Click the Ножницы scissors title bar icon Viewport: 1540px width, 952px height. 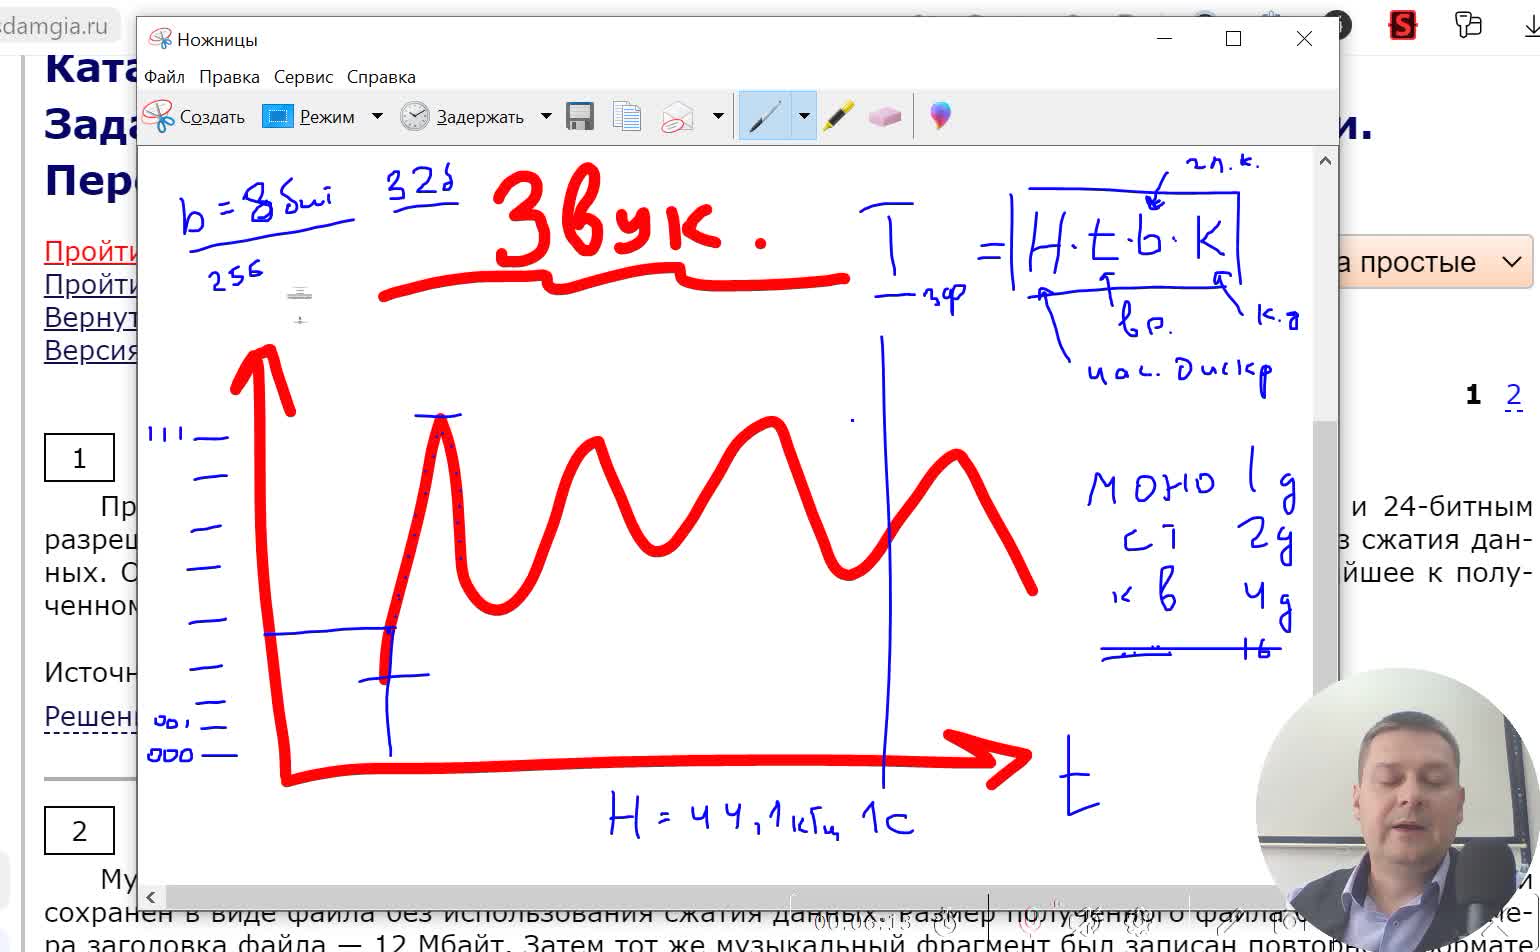point(159,39)
